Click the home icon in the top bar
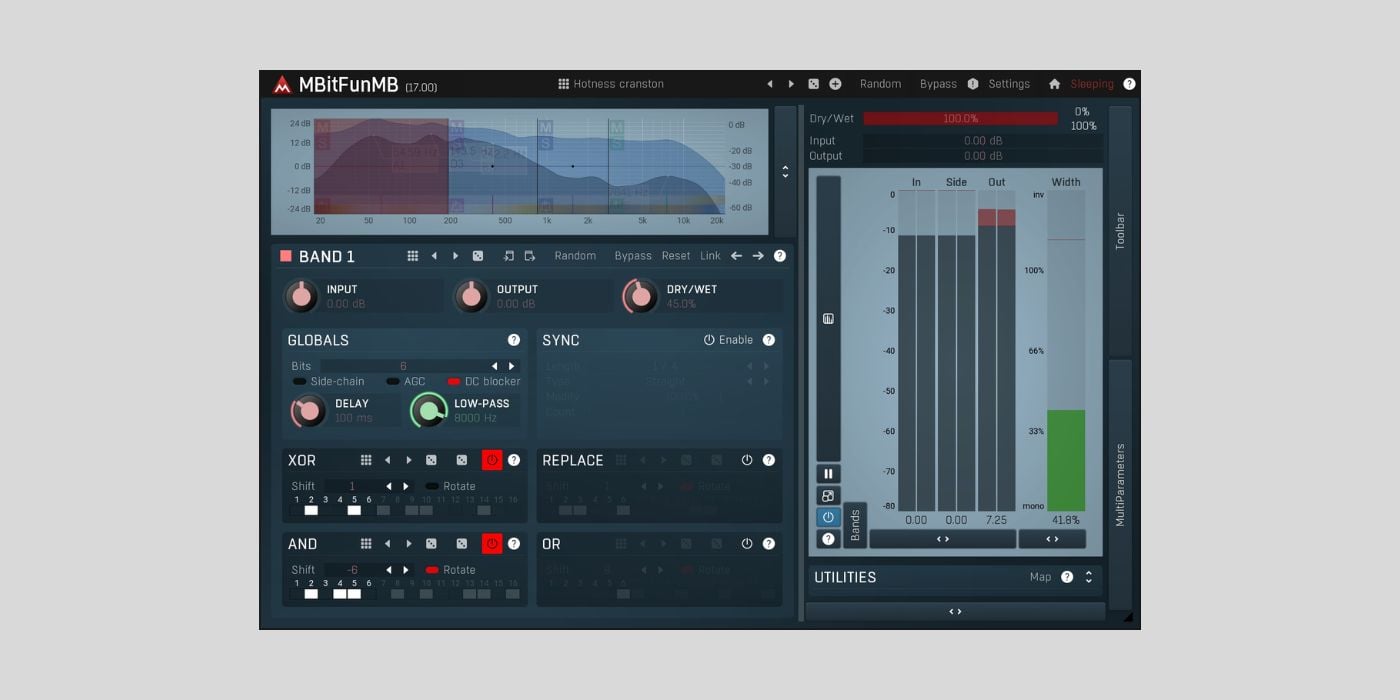 coord(1054,84)
